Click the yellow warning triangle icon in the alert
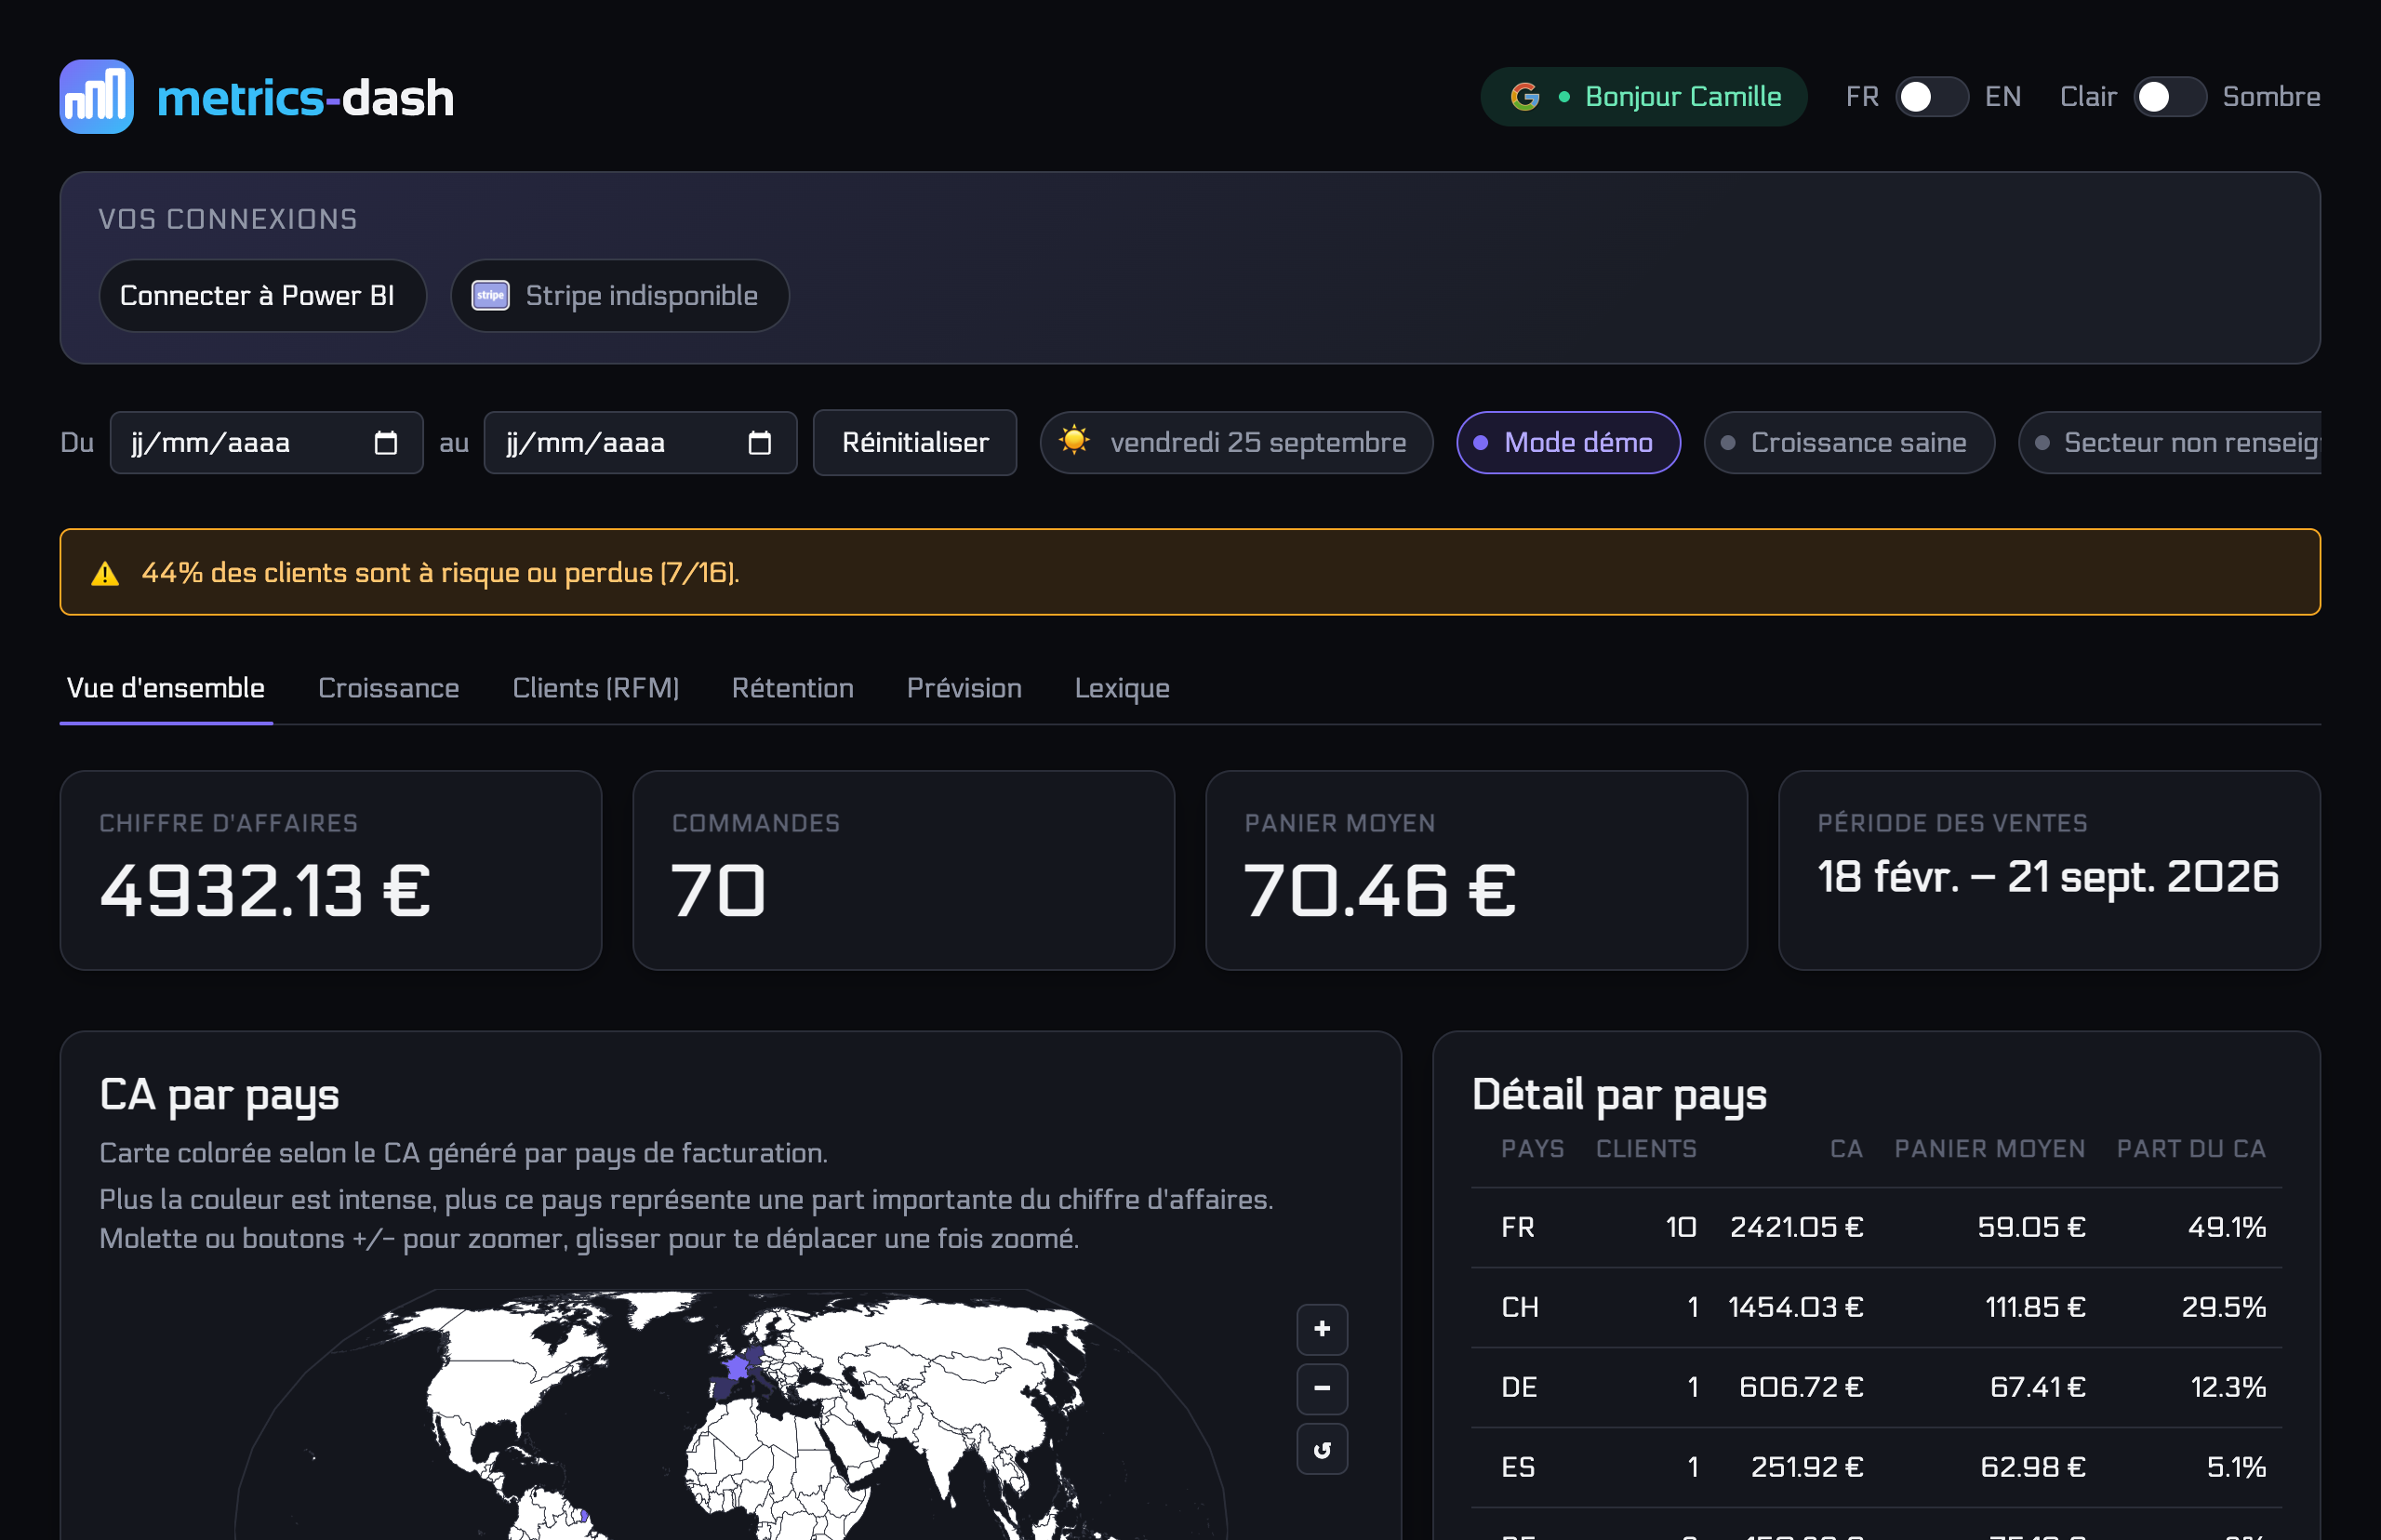The height and width of the screenshot is (1540, 2381). click(105, 574)
